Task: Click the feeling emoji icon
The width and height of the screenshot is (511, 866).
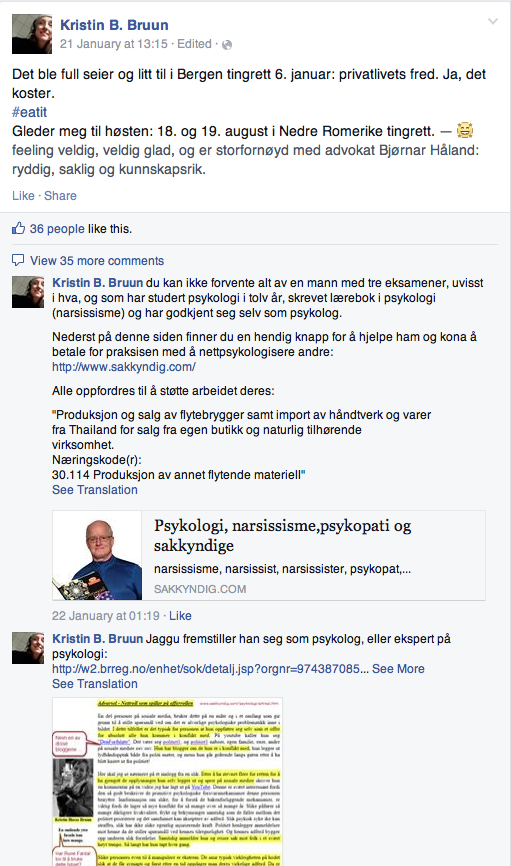Action: pos(465,131)
